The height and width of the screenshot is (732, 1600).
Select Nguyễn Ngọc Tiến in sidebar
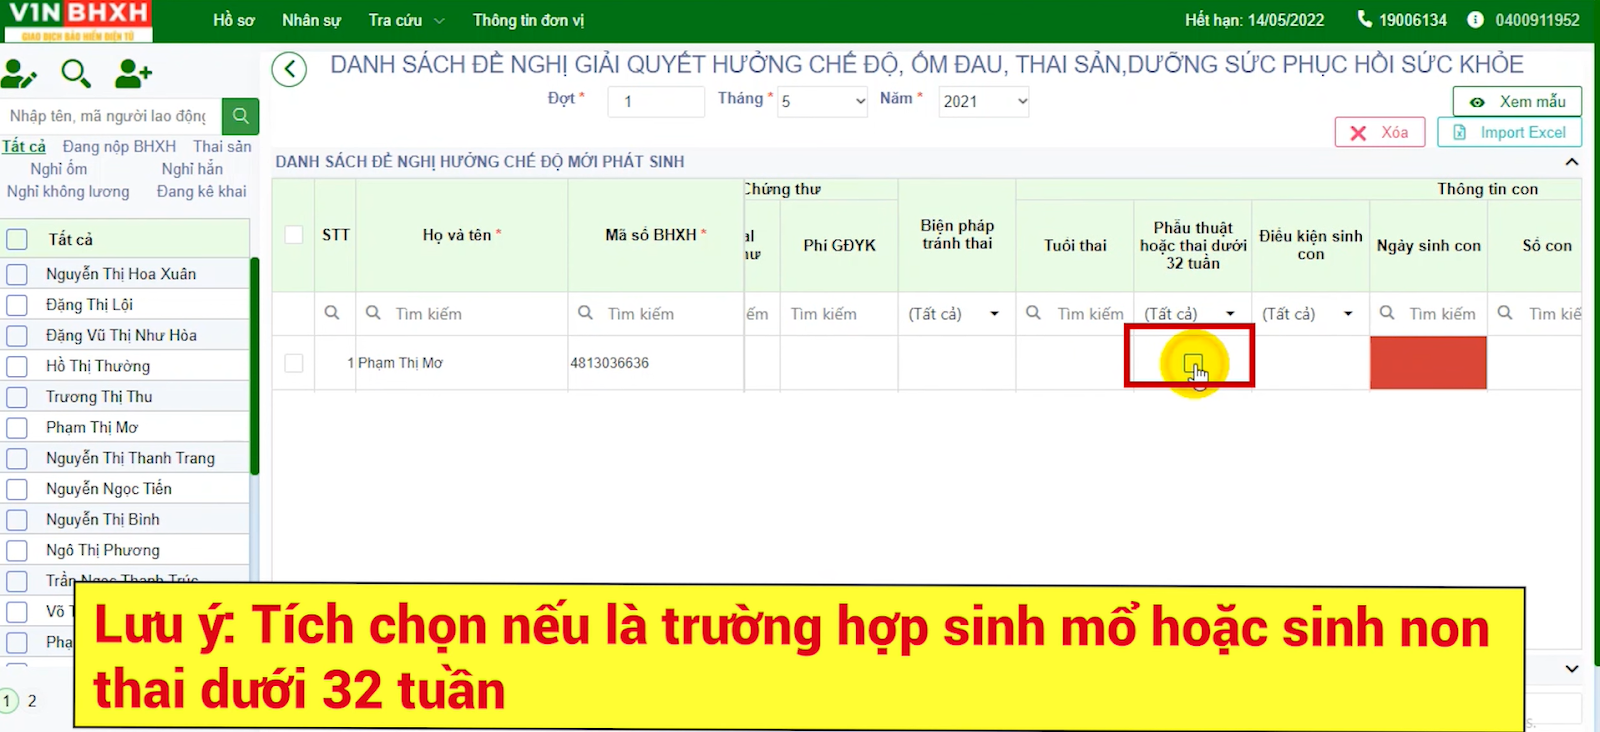pyautogui.click(x=109, y=489)
